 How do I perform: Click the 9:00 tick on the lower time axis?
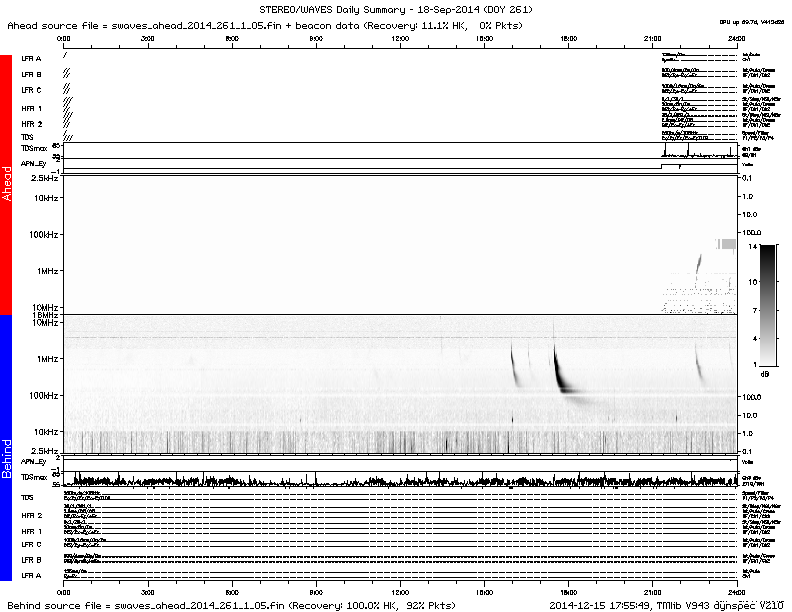tap(316, 591)
